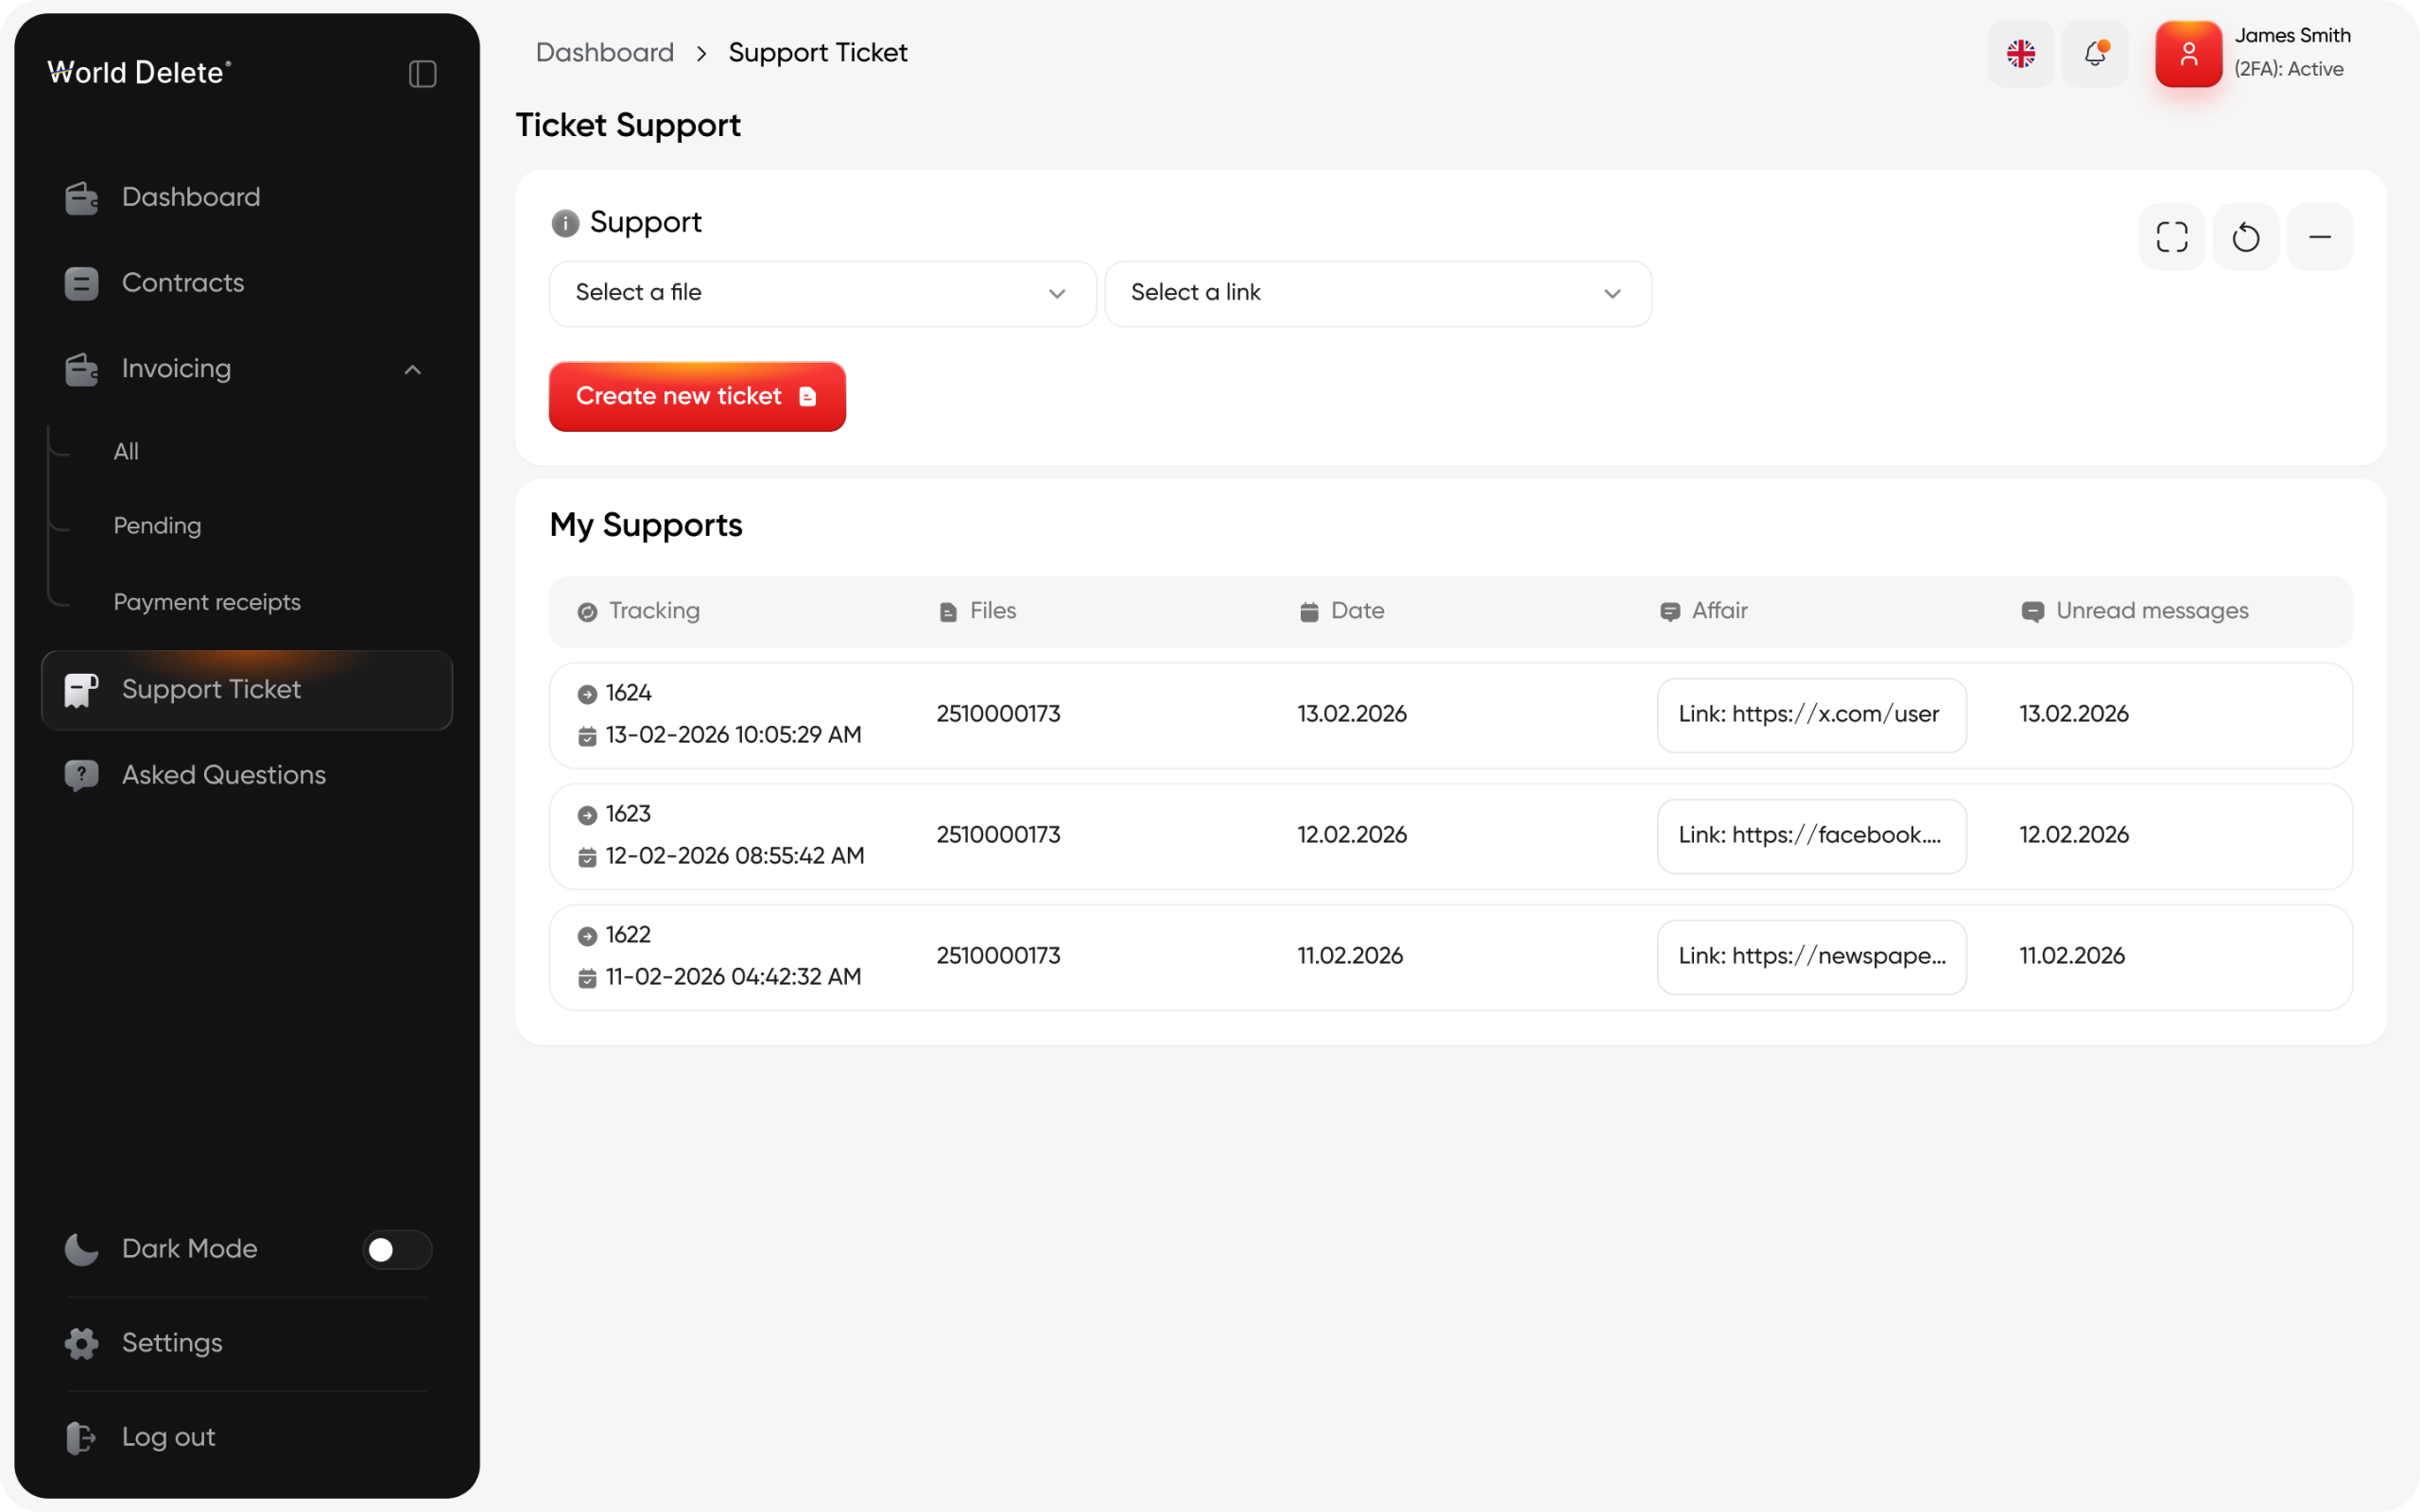Refresh the Support card

click(x=2245, y=237)
